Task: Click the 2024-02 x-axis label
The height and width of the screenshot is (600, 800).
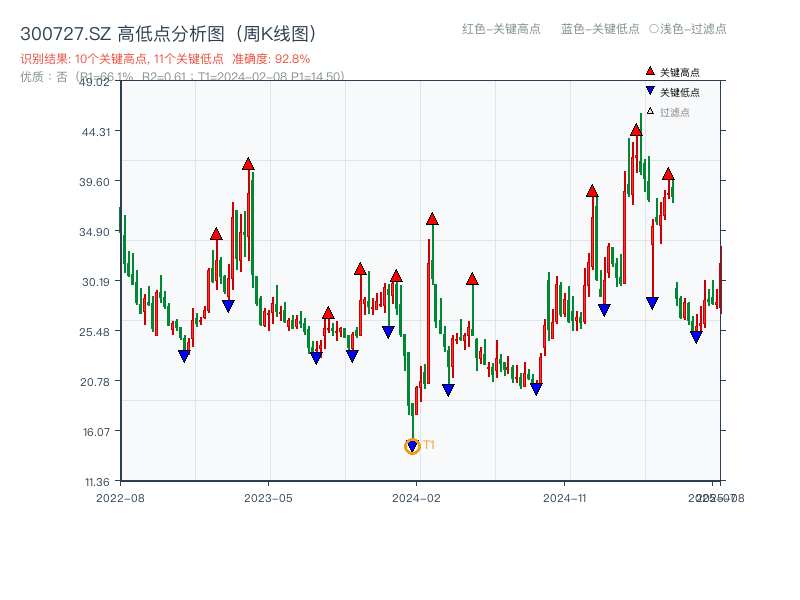Action: click(x=415, y=496)
